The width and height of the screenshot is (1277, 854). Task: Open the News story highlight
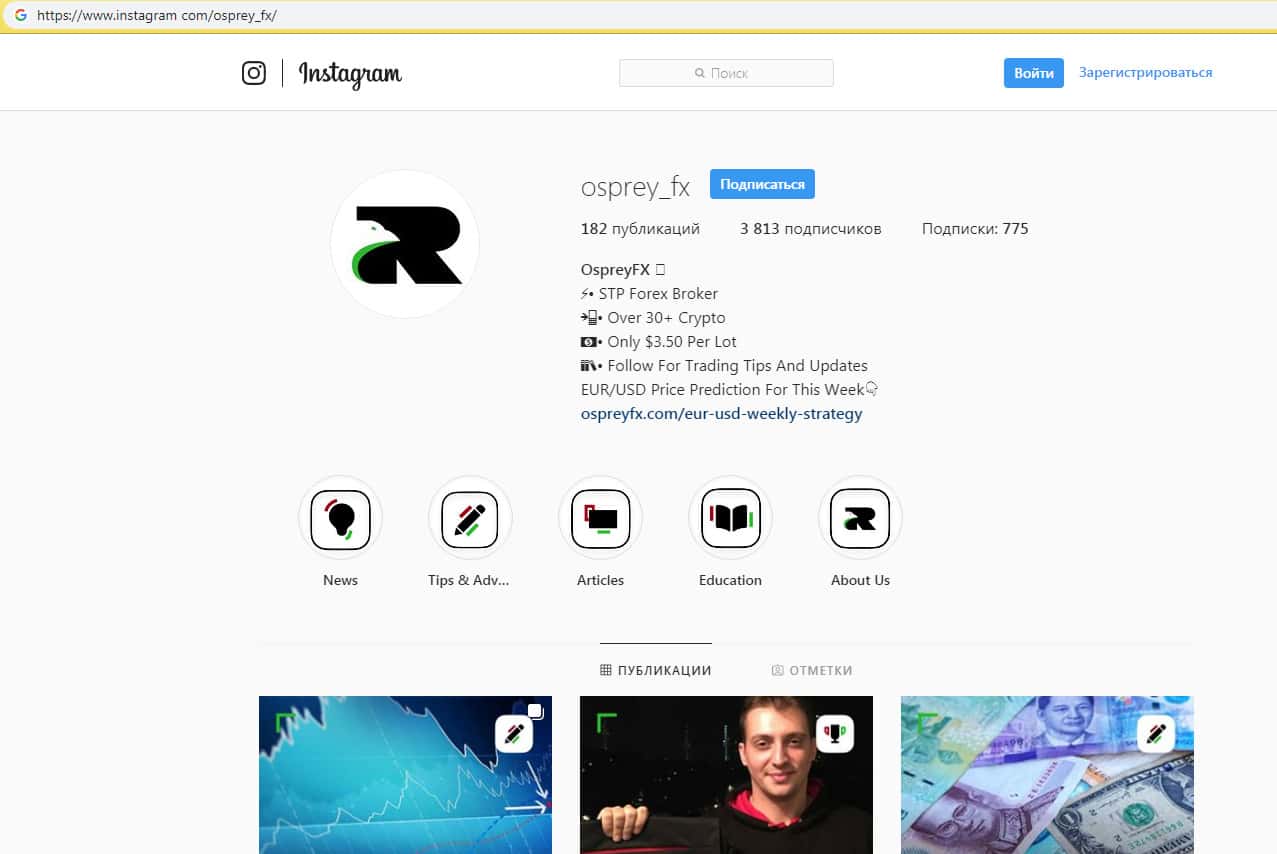point(340,519)
